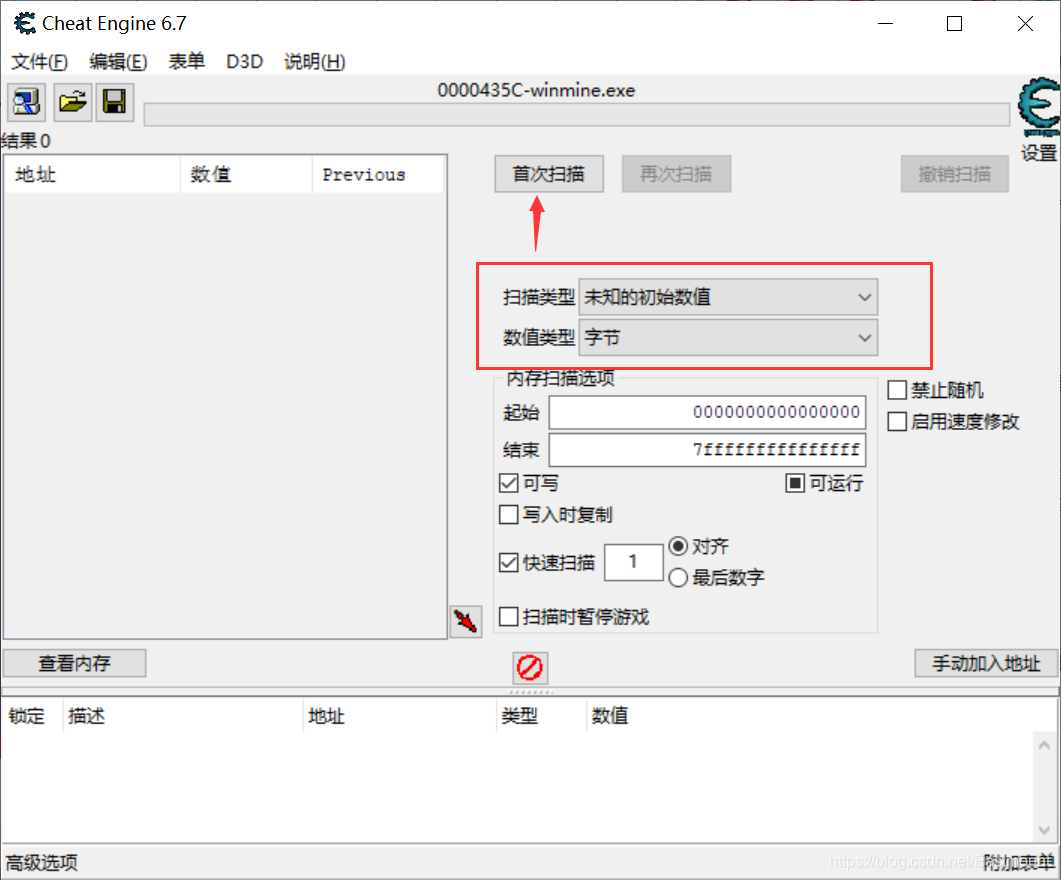The height and width of the screenshot is (880, 1061).
Task: Click the 结束 address input field
Action: point(707,450)
